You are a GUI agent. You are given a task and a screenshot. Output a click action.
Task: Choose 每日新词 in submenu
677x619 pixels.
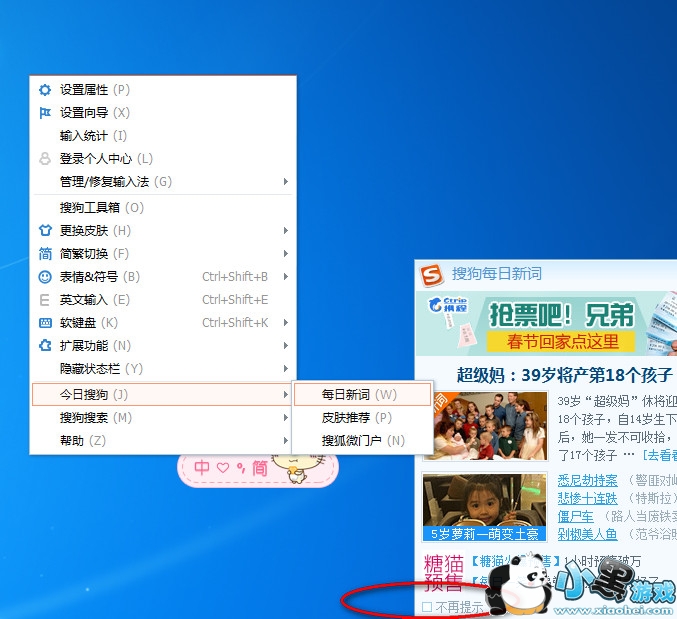click(363, 395)
